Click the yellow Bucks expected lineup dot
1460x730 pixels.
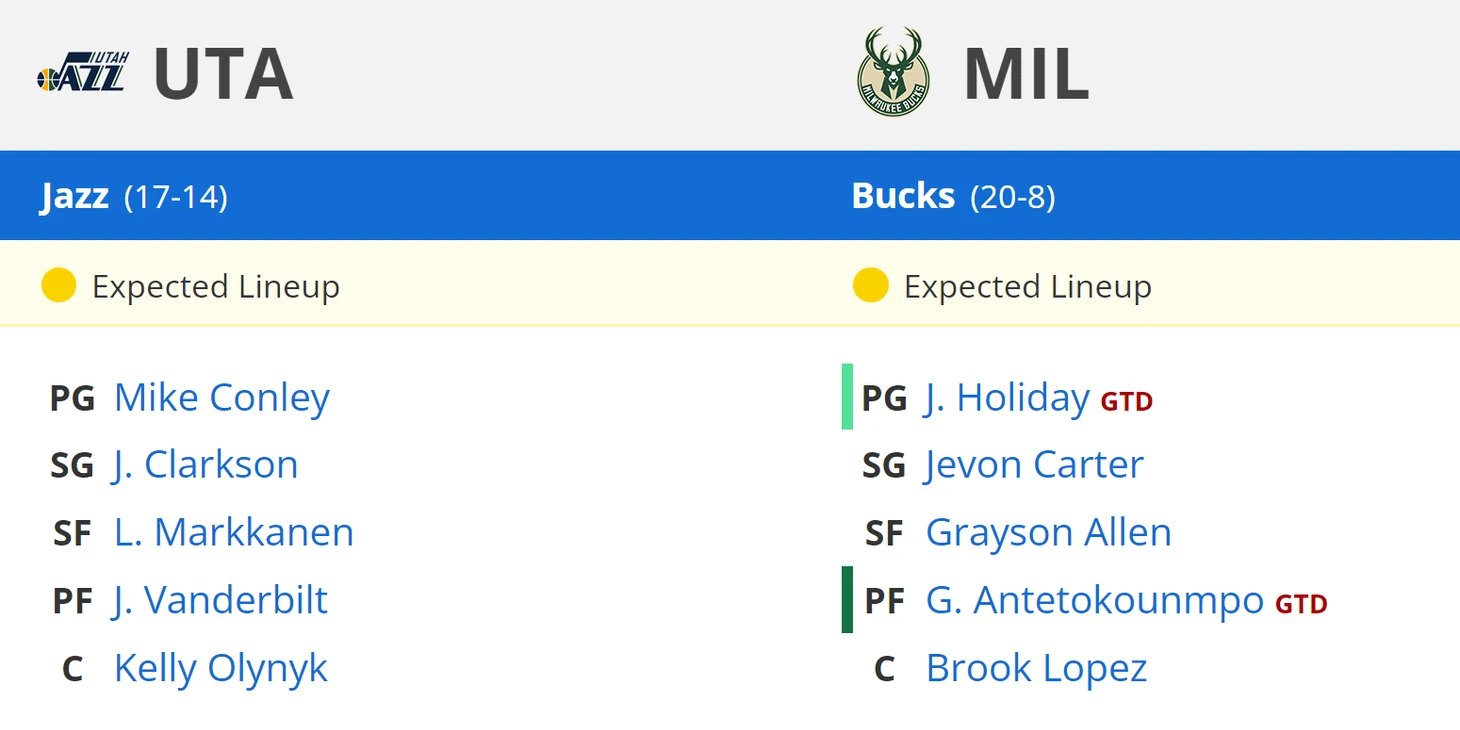[871, 286]
